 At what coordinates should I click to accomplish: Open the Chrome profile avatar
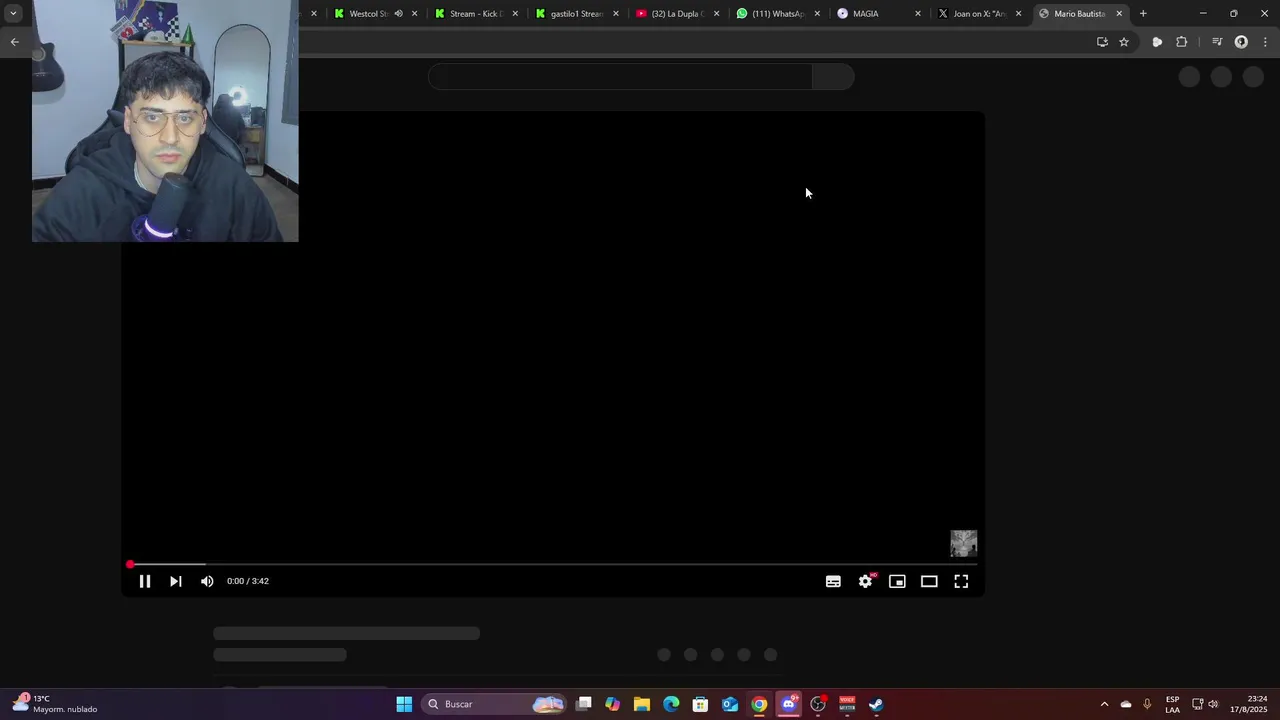point(1241,42)
